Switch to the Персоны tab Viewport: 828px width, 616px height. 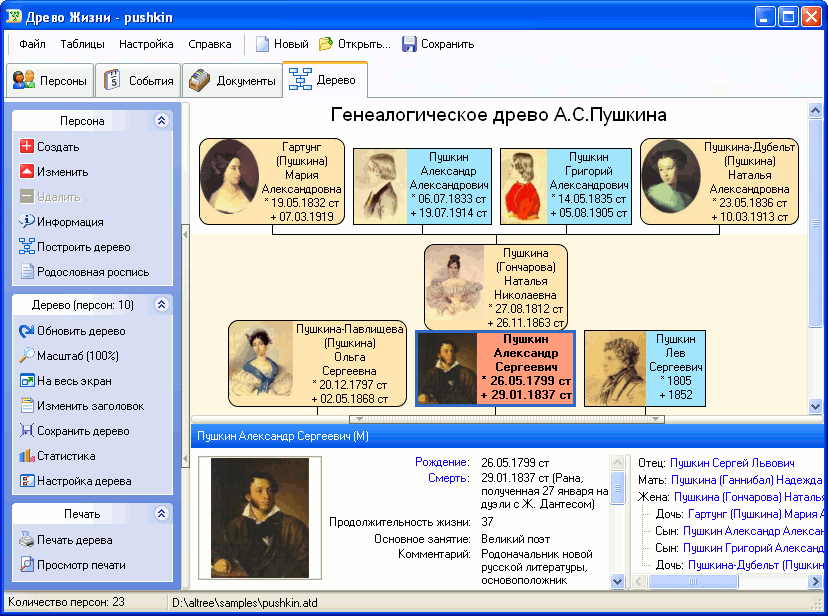(50, 81)
